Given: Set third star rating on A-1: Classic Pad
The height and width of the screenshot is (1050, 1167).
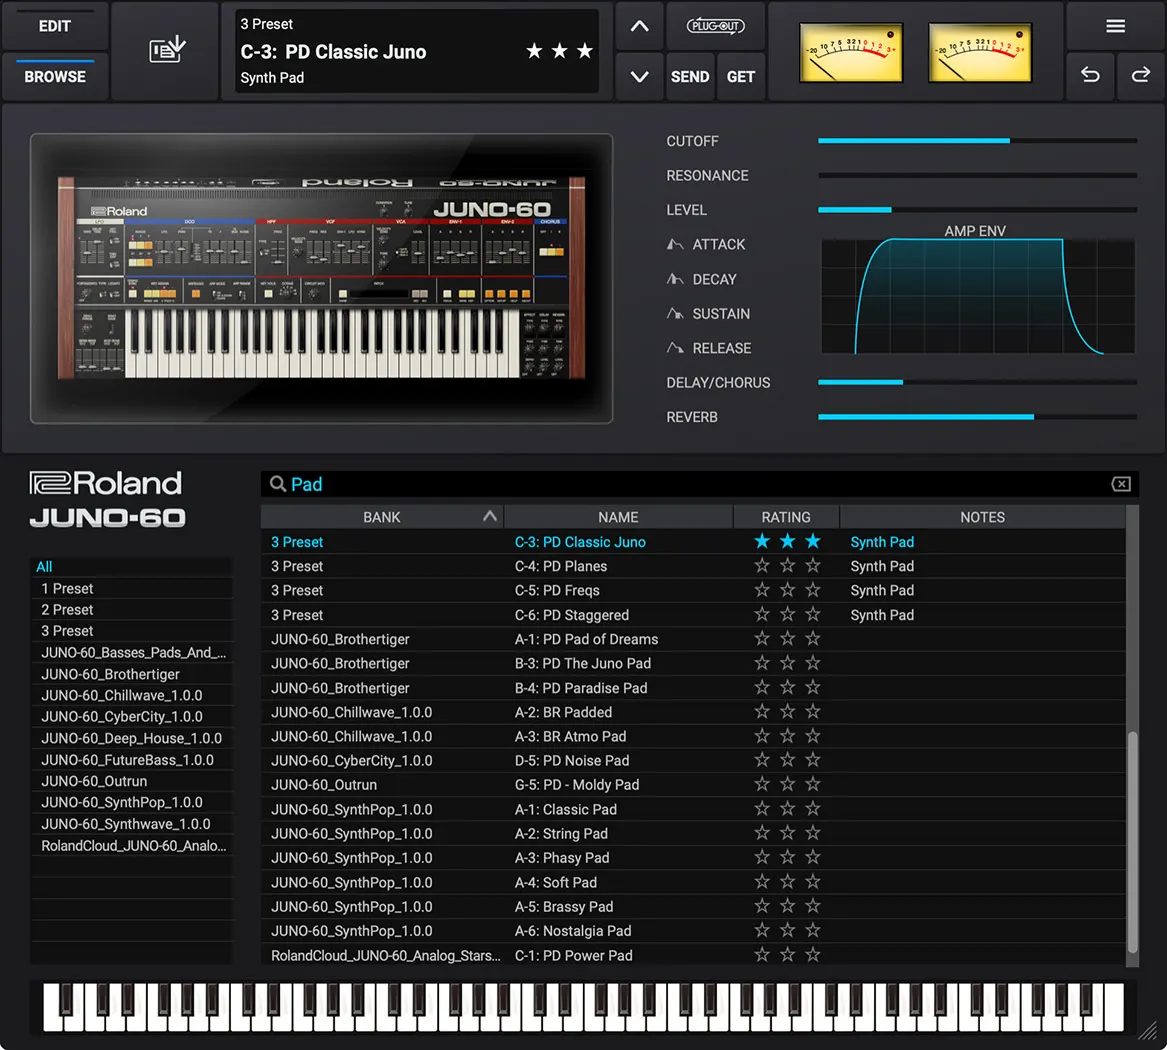Looking at the screenshot, I should coord(812,809).
